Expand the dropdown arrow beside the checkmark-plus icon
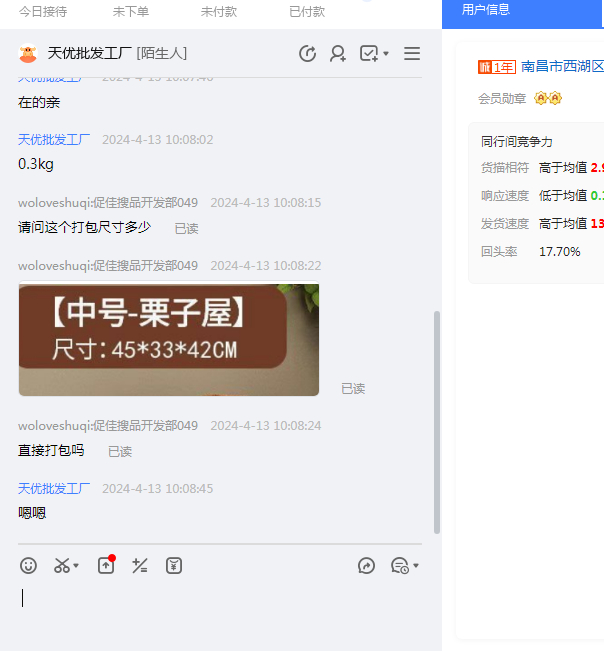The height and width of the screenshot is (651, 604). [387, 54]
